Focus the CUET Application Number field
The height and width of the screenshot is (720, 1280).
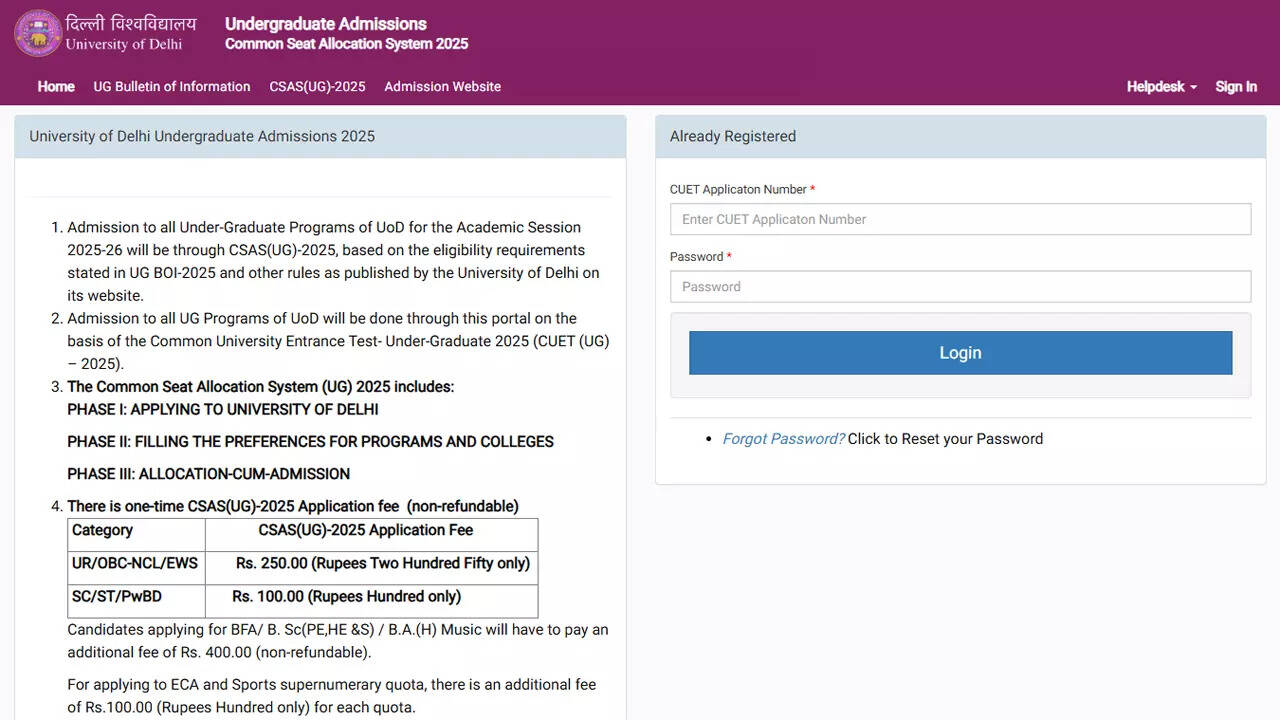tap(960, 219)
